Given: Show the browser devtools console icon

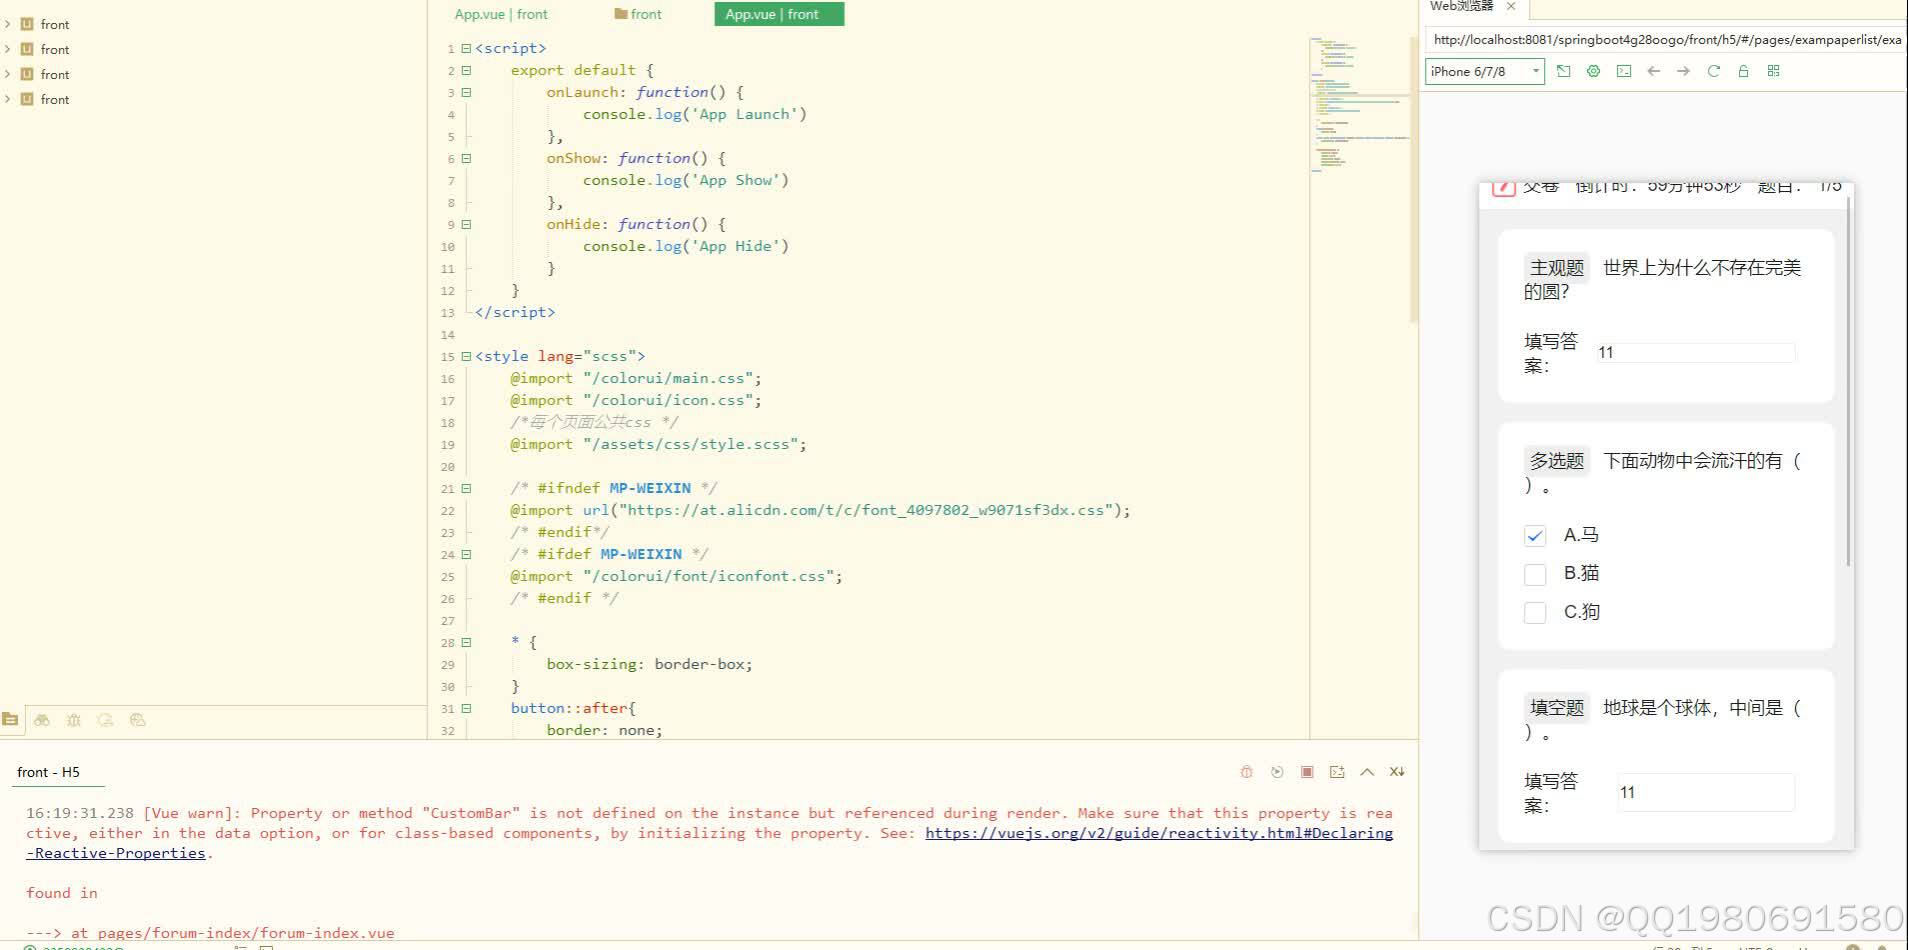Looking at the screenshot, I should [x=1624, y=71].
